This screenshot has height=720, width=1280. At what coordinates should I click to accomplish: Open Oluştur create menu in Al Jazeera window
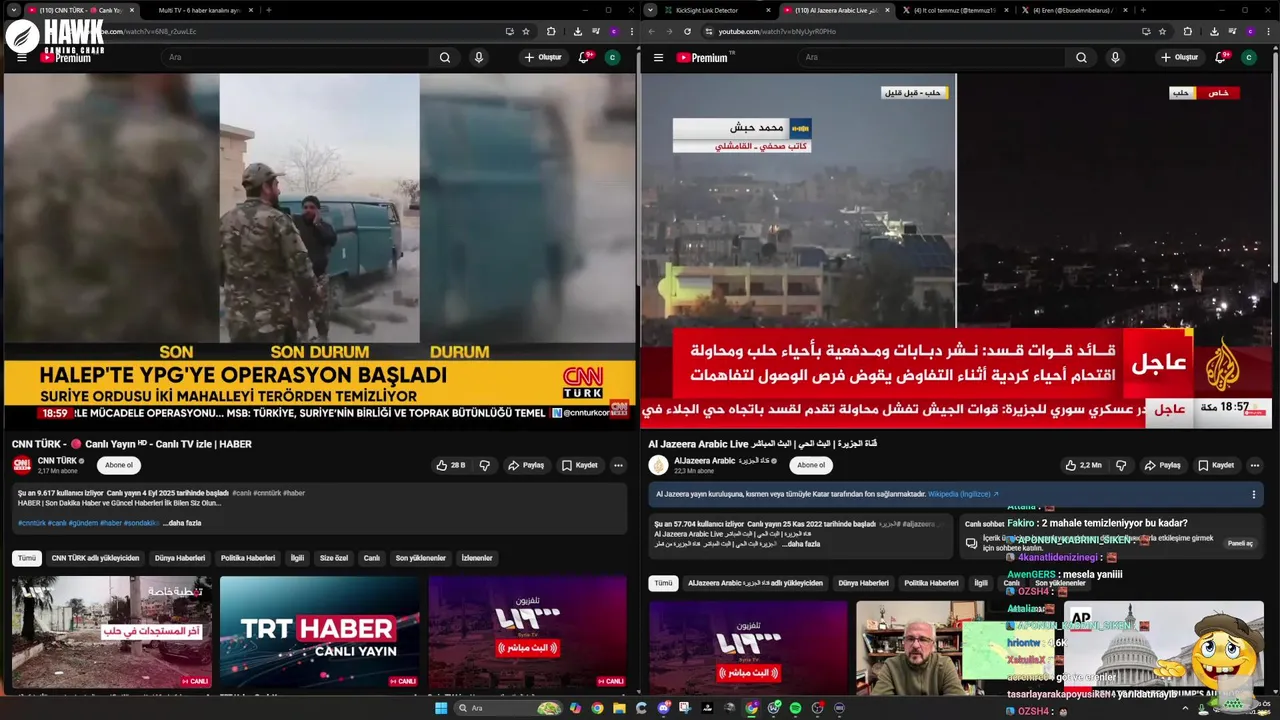[x=1179, y=57]
